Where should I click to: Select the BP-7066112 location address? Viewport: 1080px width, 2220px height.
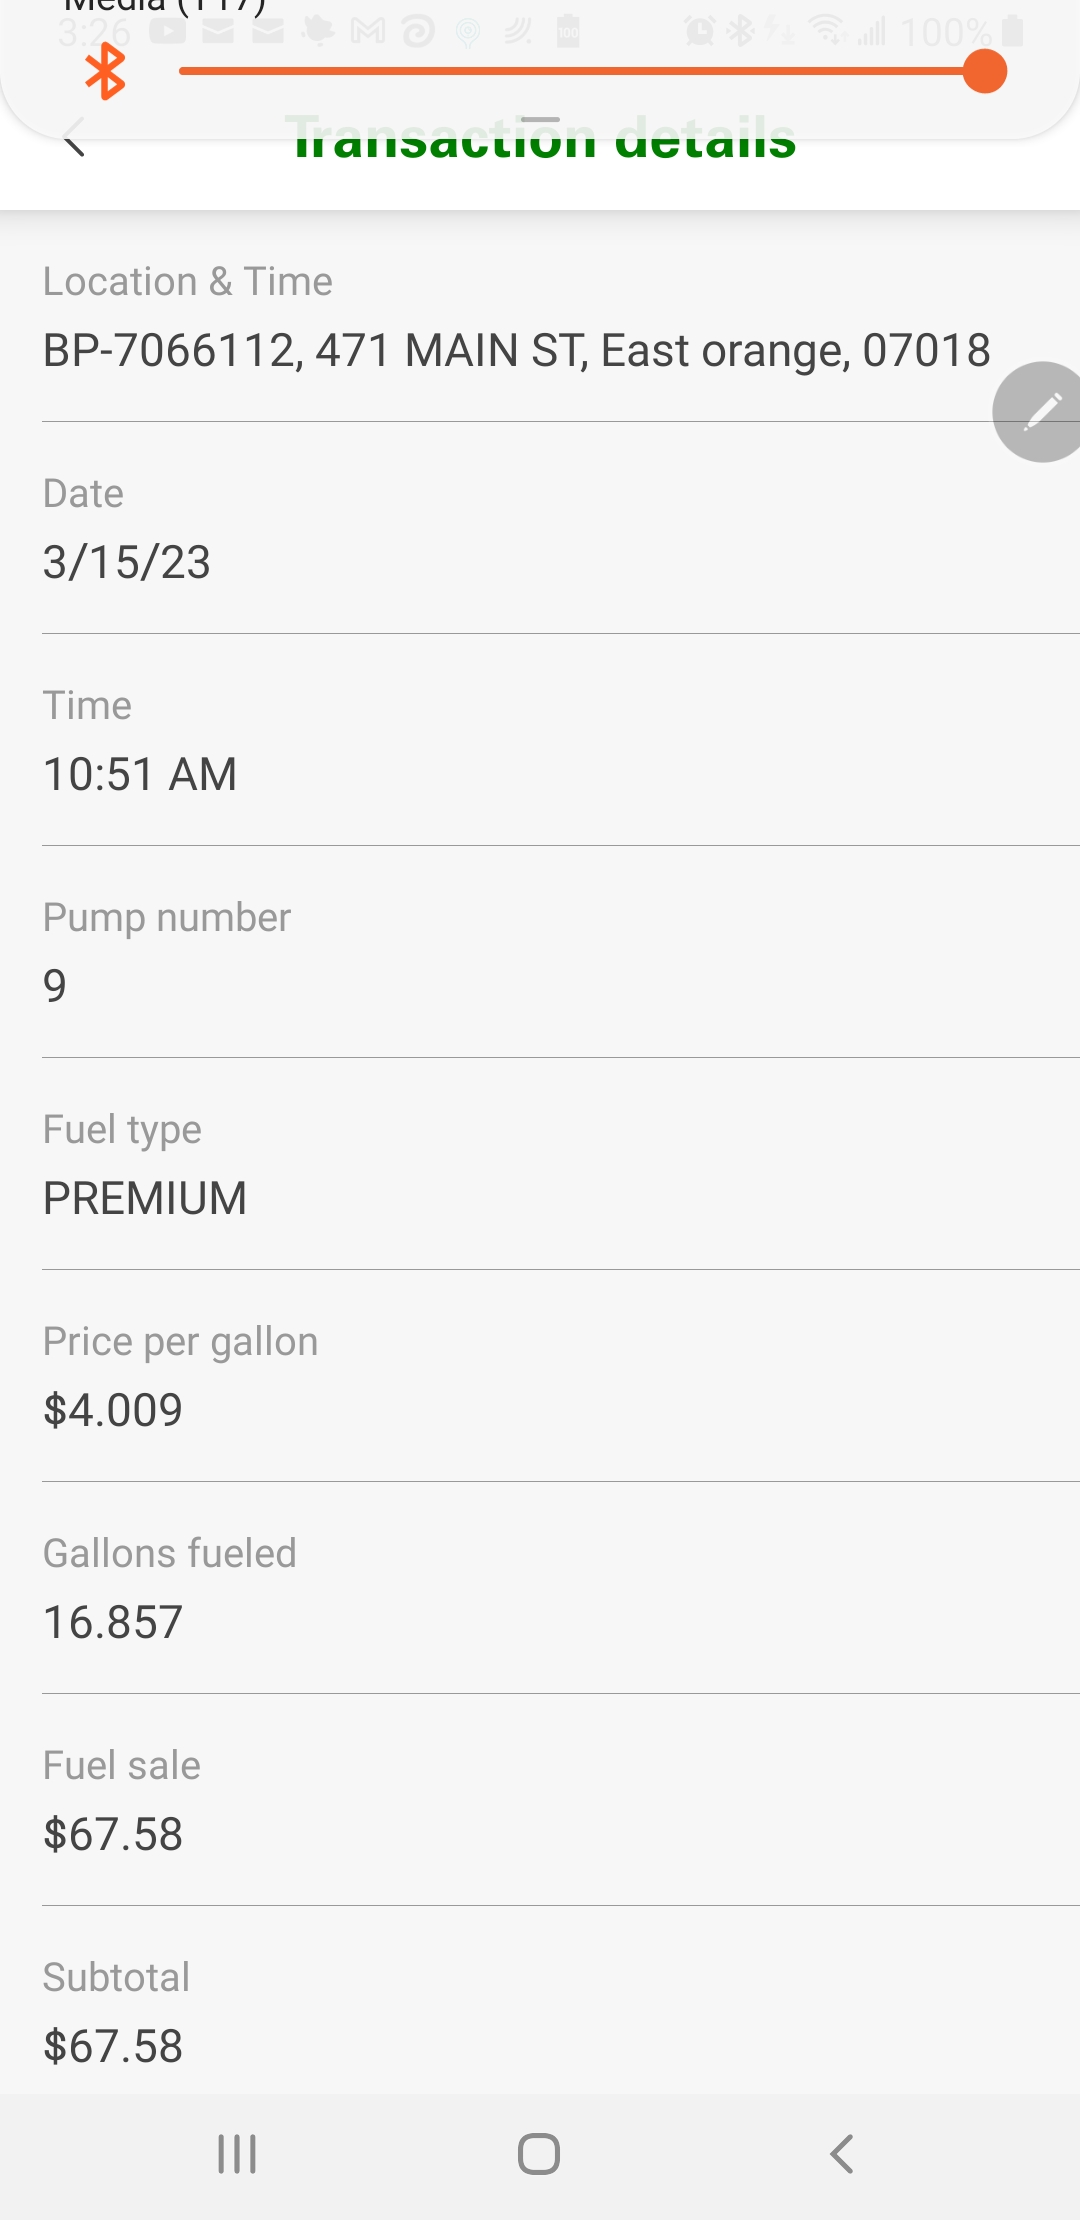coord(516,351)
